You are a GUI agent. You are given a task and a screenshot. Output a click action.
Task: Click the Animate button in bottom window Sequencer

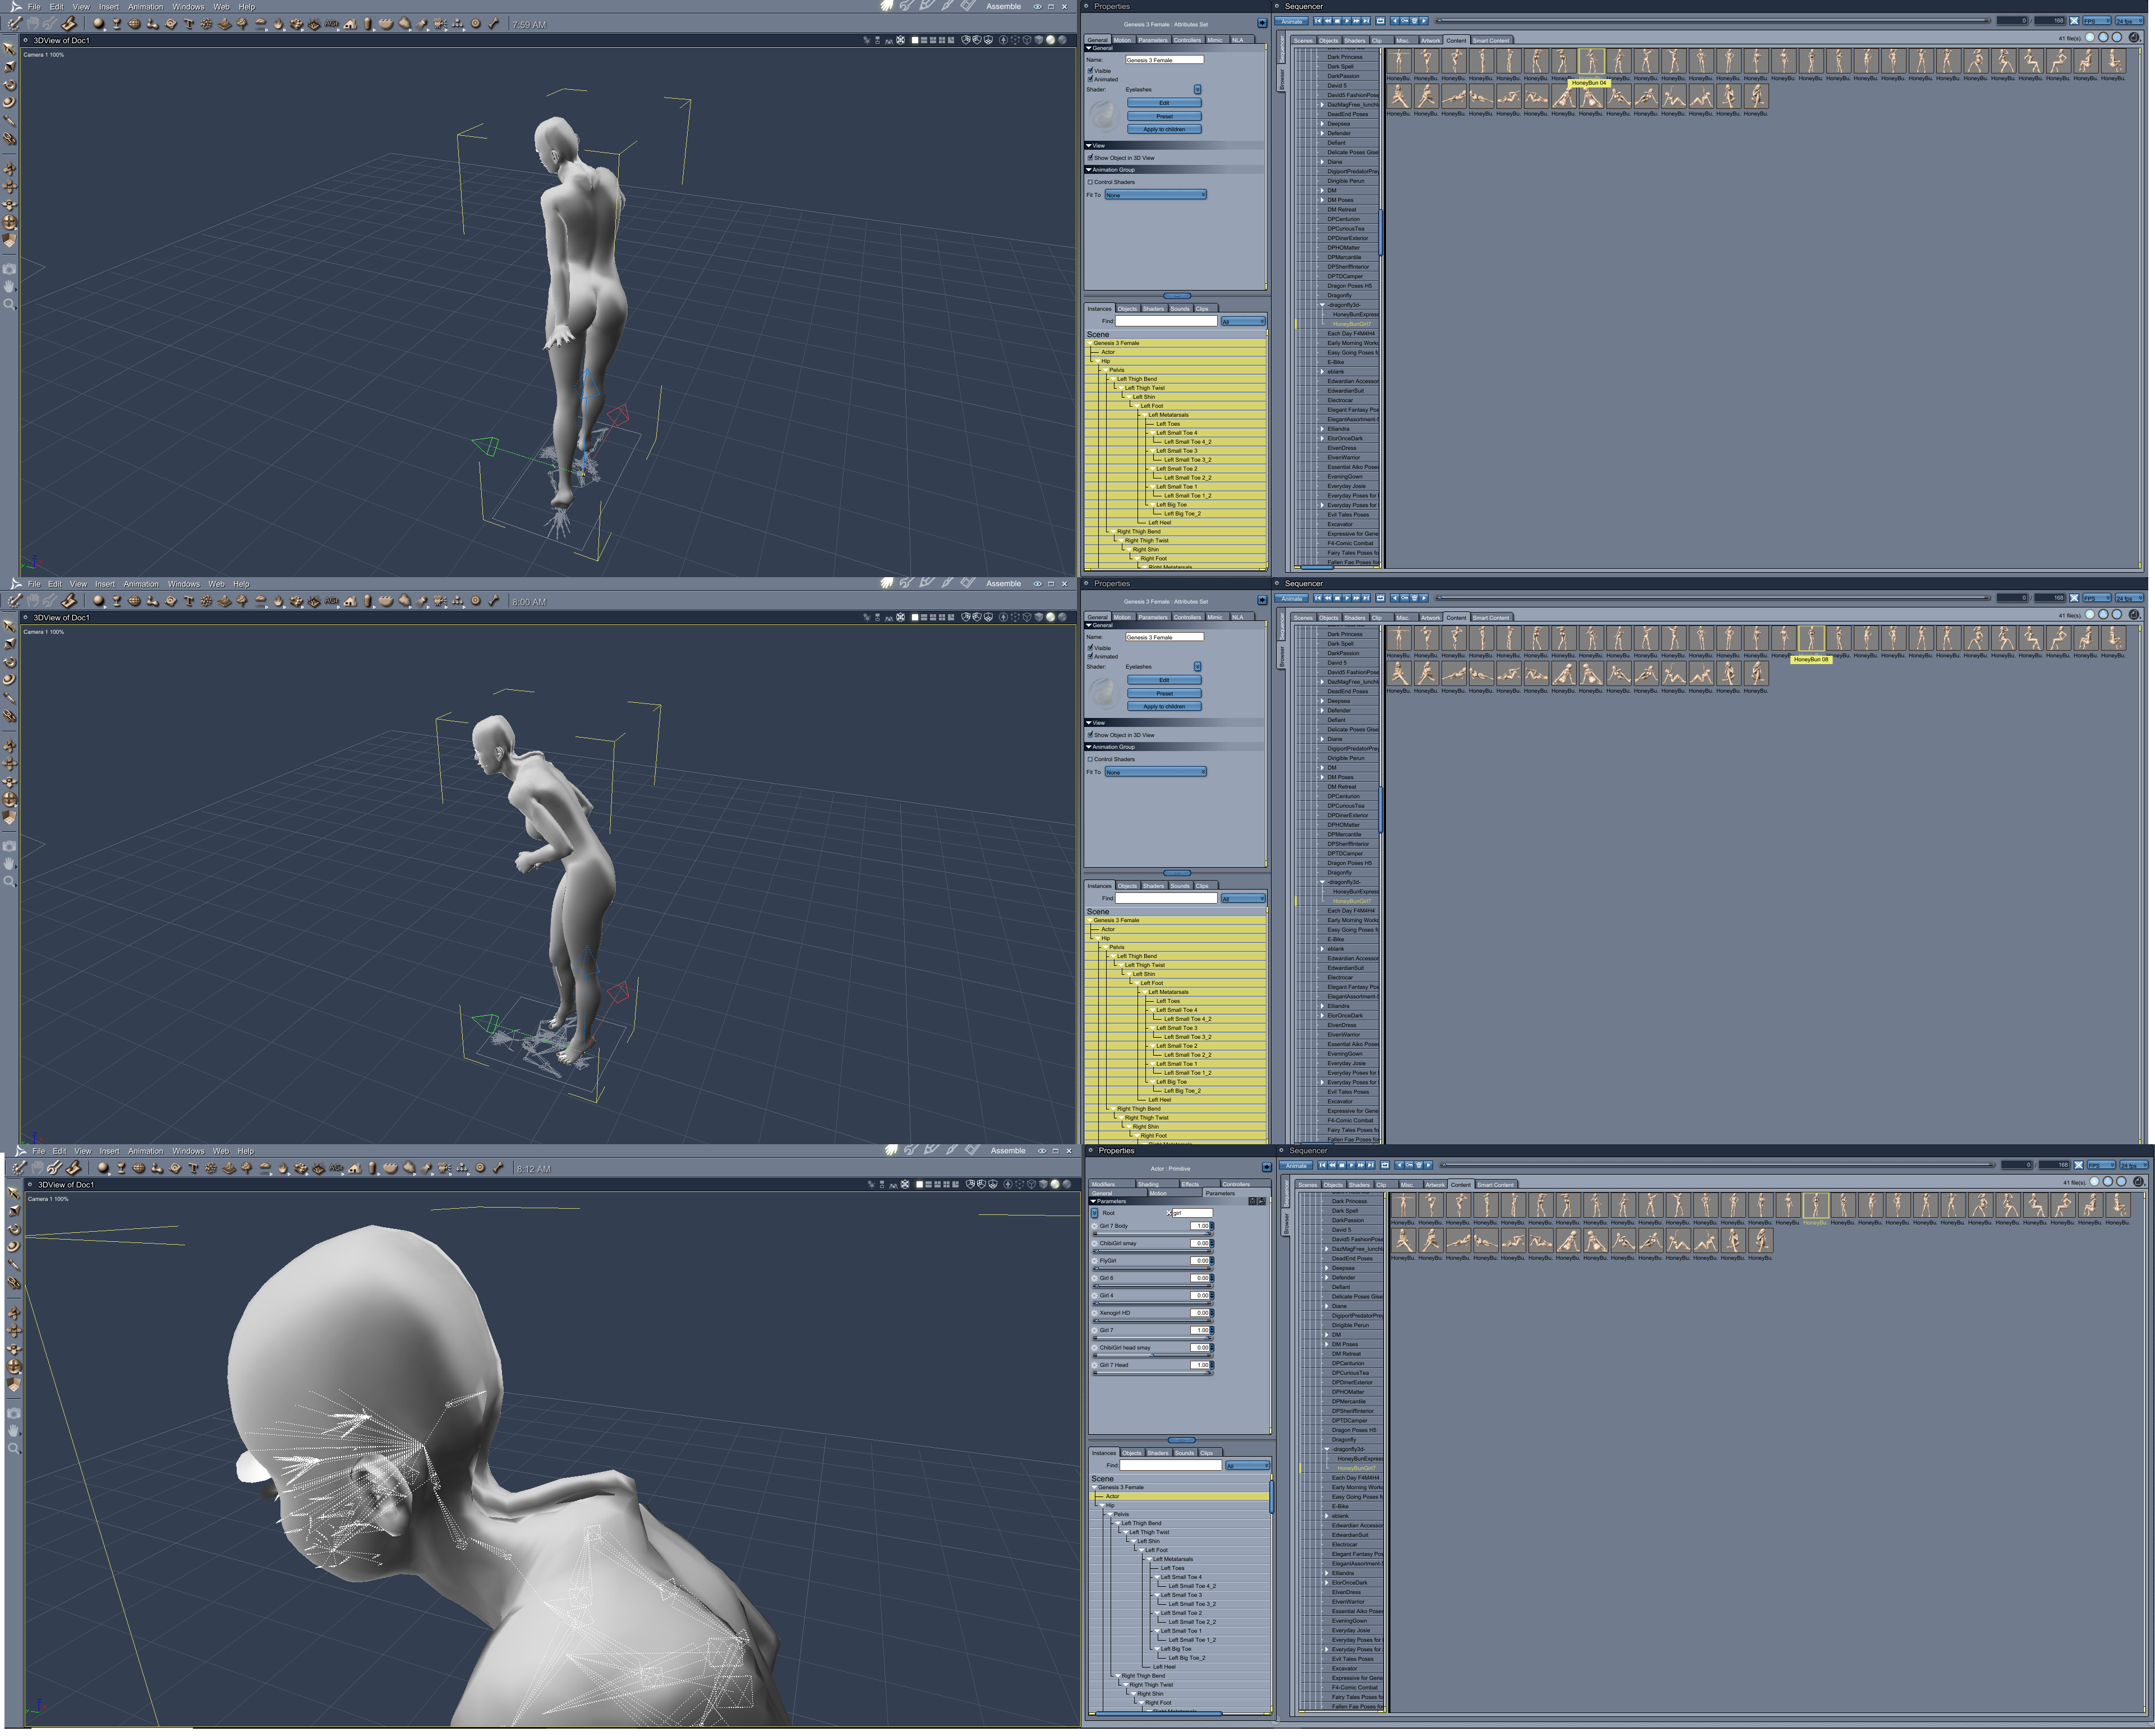point(1297,1165)
